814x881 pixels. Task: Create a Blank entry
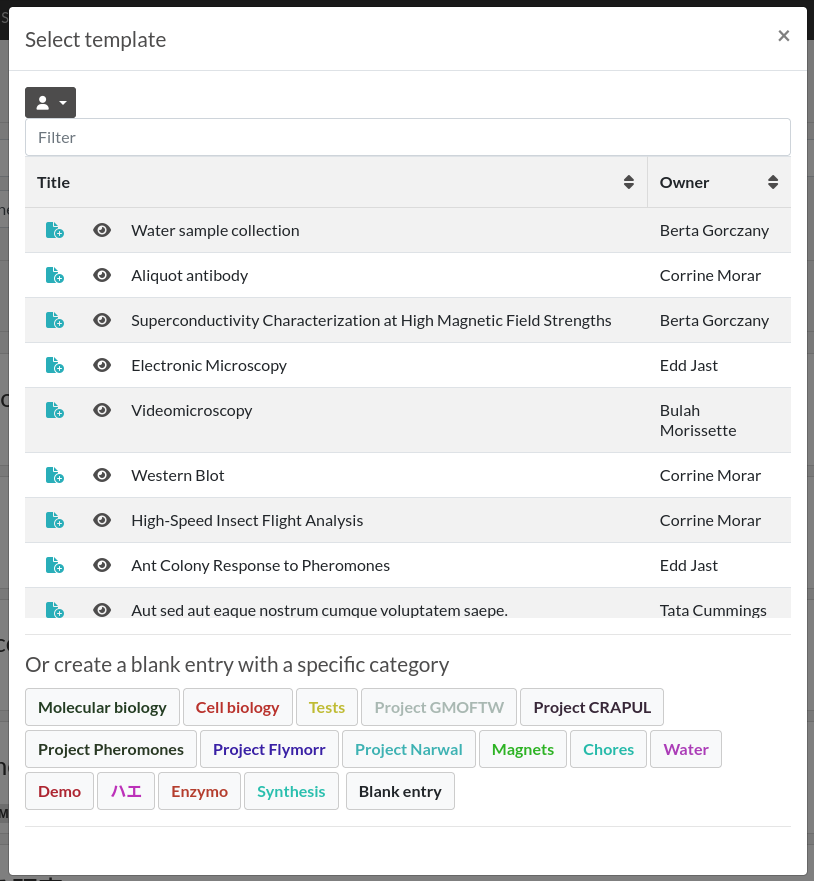point(400,791)
